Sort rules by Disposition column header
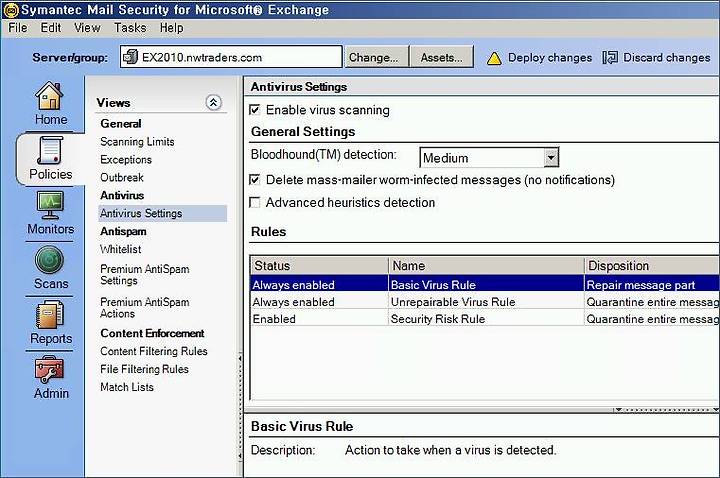Viewport: 720px width, 478px height. point(652,265)
